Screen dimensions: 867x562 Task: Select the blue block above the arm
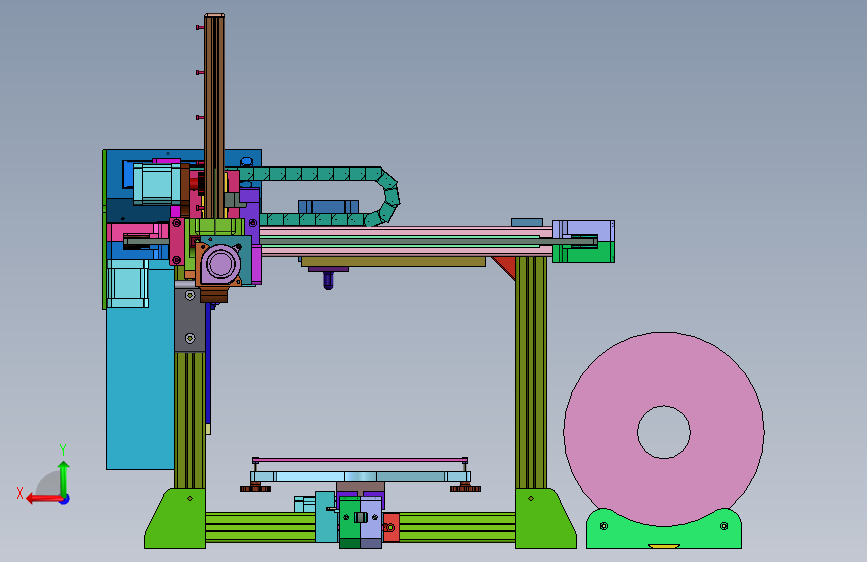tap(328, 207)
